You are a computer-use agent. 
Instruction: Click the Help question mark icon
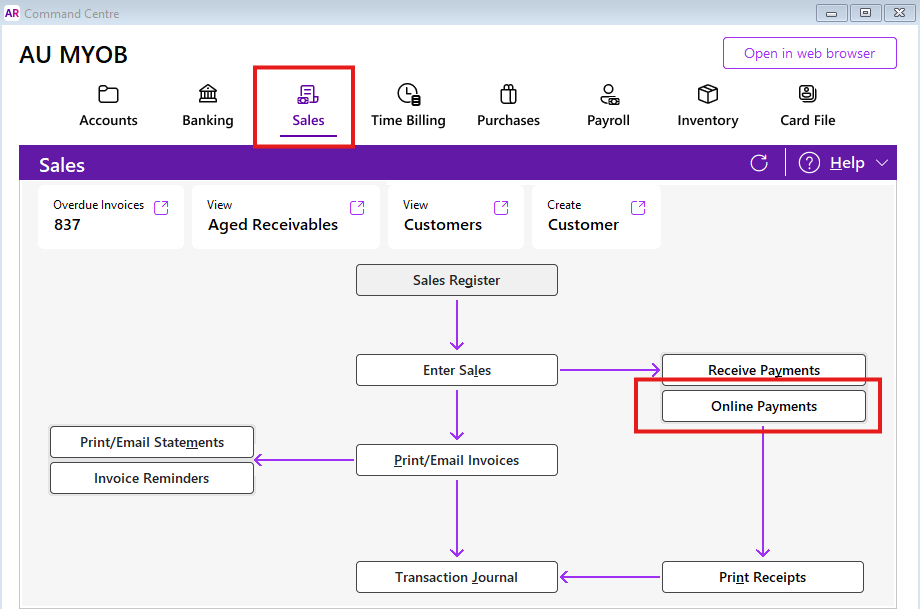[x=809, y=163]
